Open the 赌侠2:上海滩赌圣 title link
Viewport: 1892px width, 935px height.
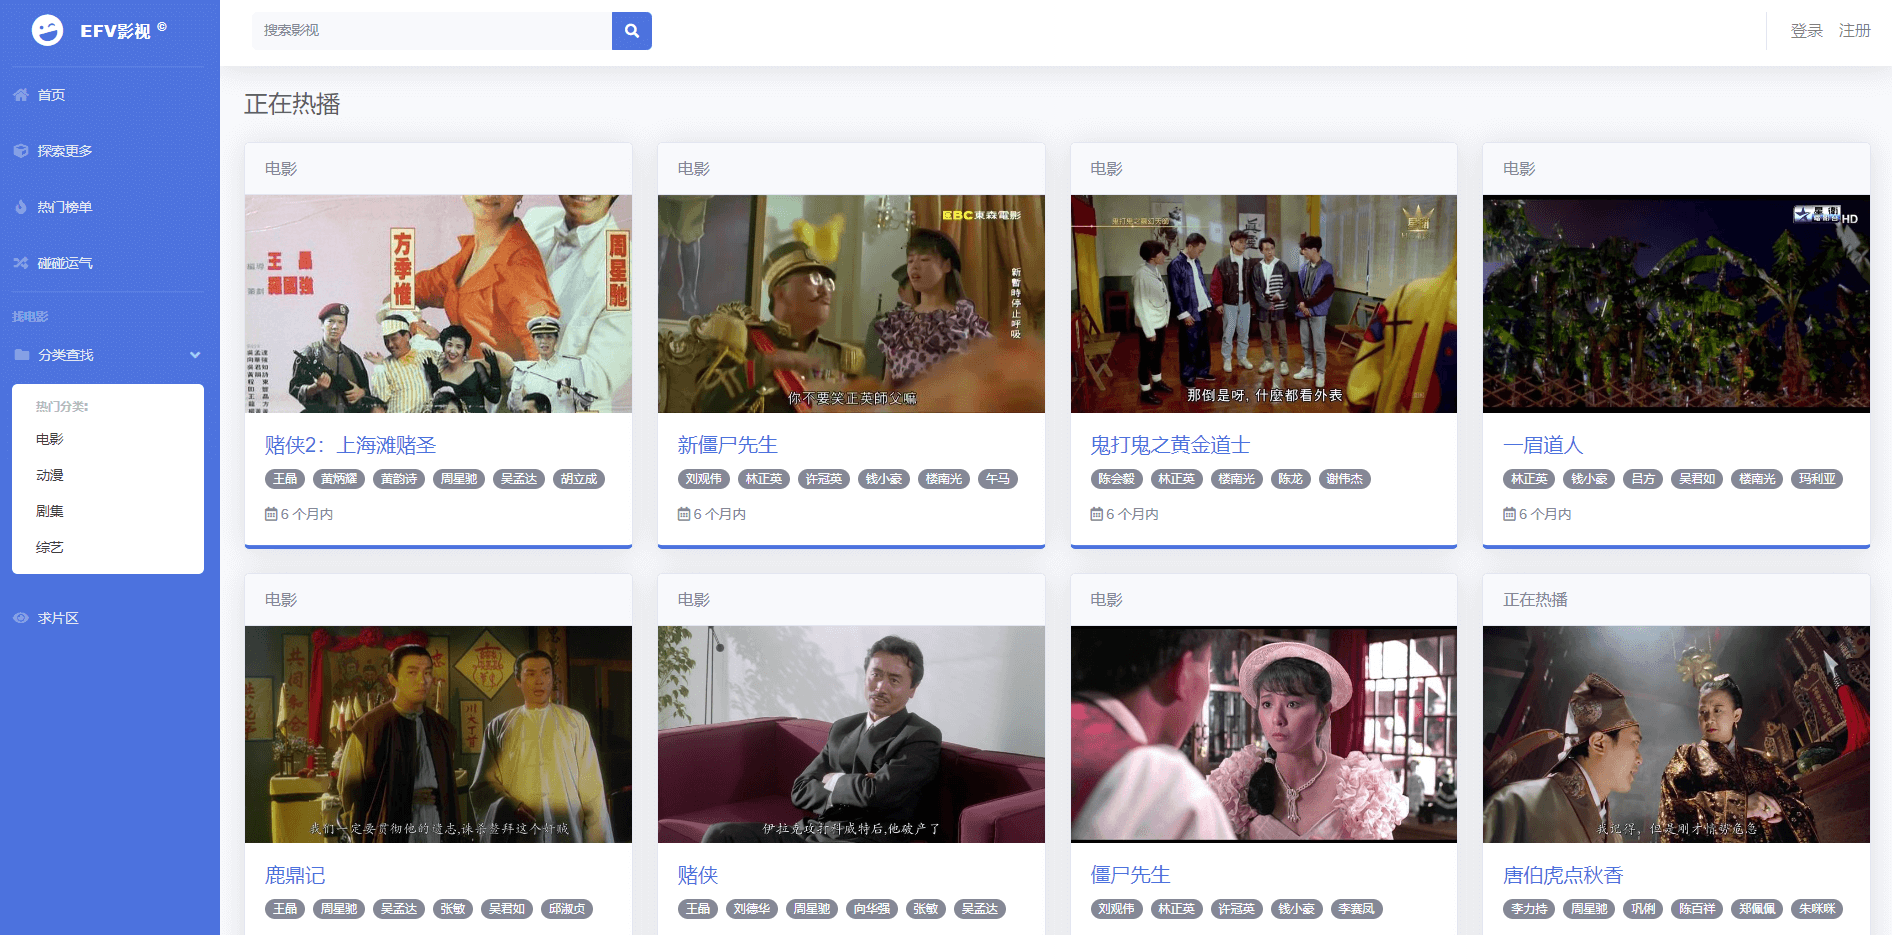click(351, 445)
